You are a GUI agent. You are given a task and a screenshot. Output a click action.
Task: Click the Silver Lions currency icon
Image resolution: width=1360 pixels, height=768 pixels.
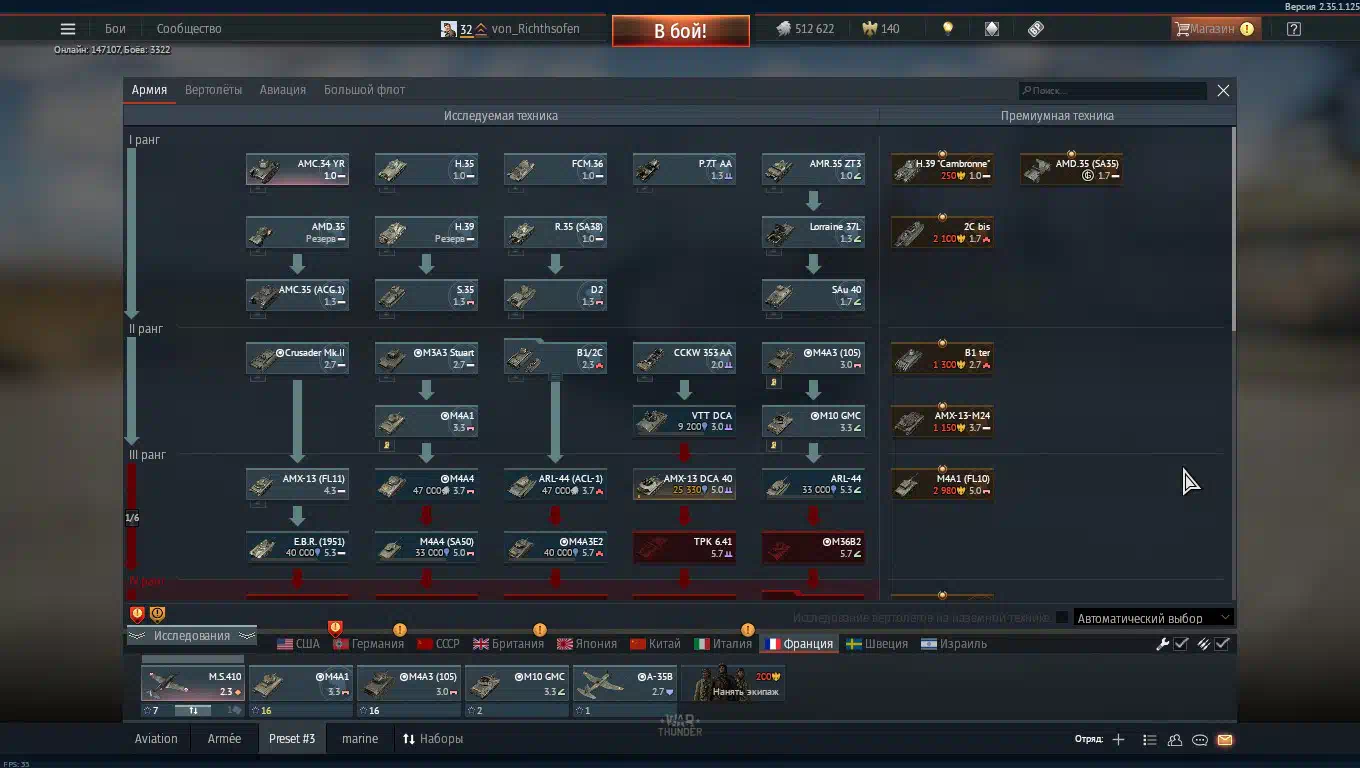tap(783, 29)
